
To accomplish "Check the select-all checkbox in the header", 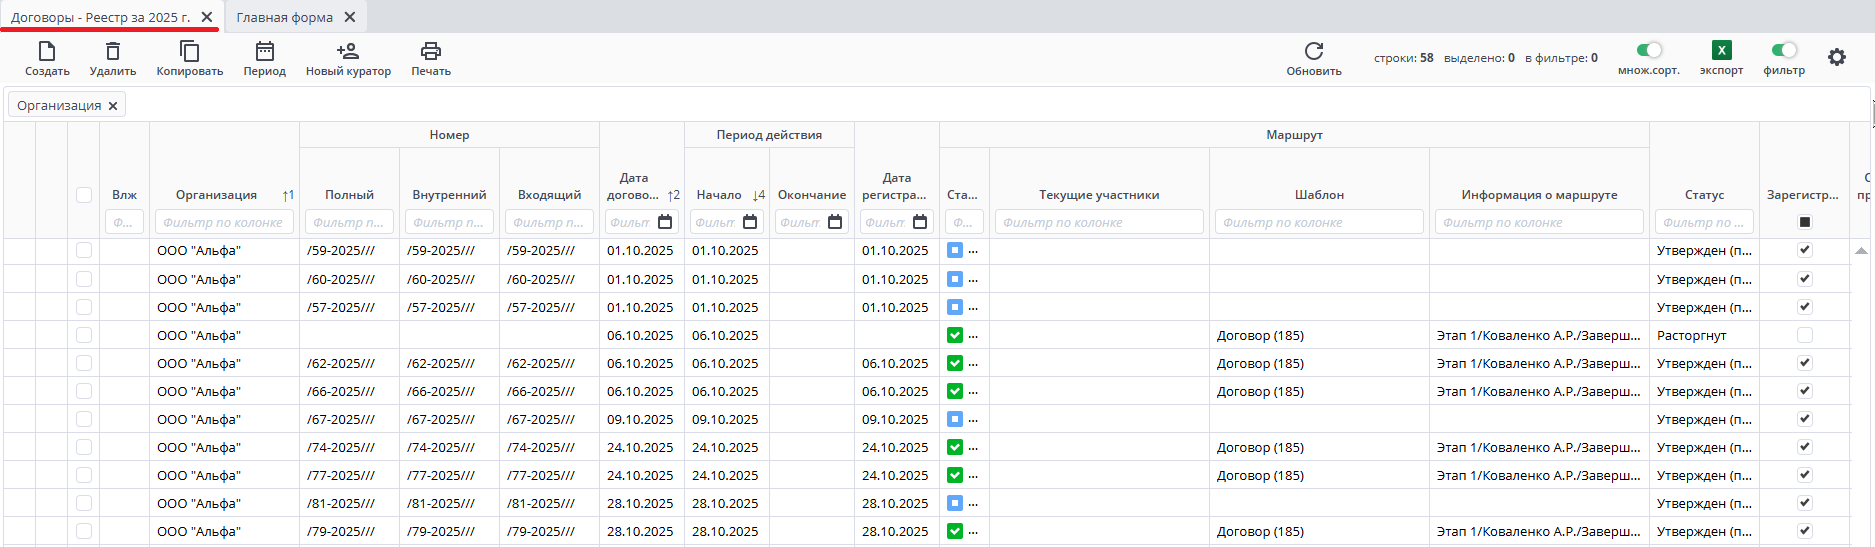I will [84, 195].
